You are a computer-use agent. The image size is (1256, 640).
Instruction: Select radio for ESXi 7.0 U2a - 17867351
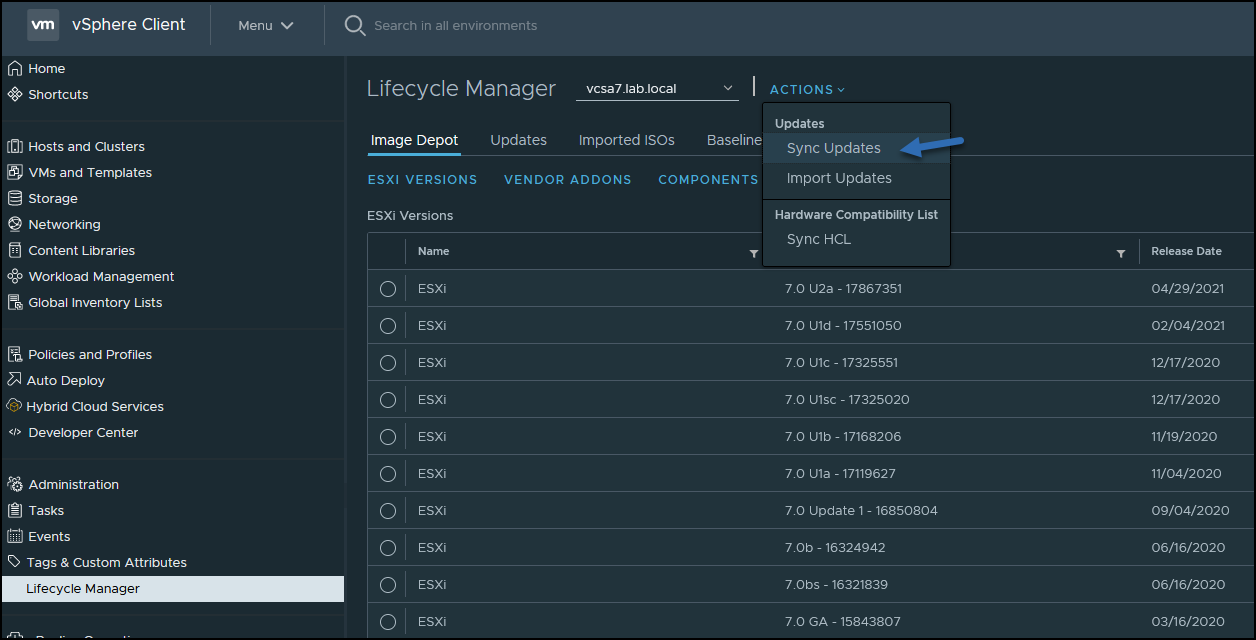pos(388,289)
